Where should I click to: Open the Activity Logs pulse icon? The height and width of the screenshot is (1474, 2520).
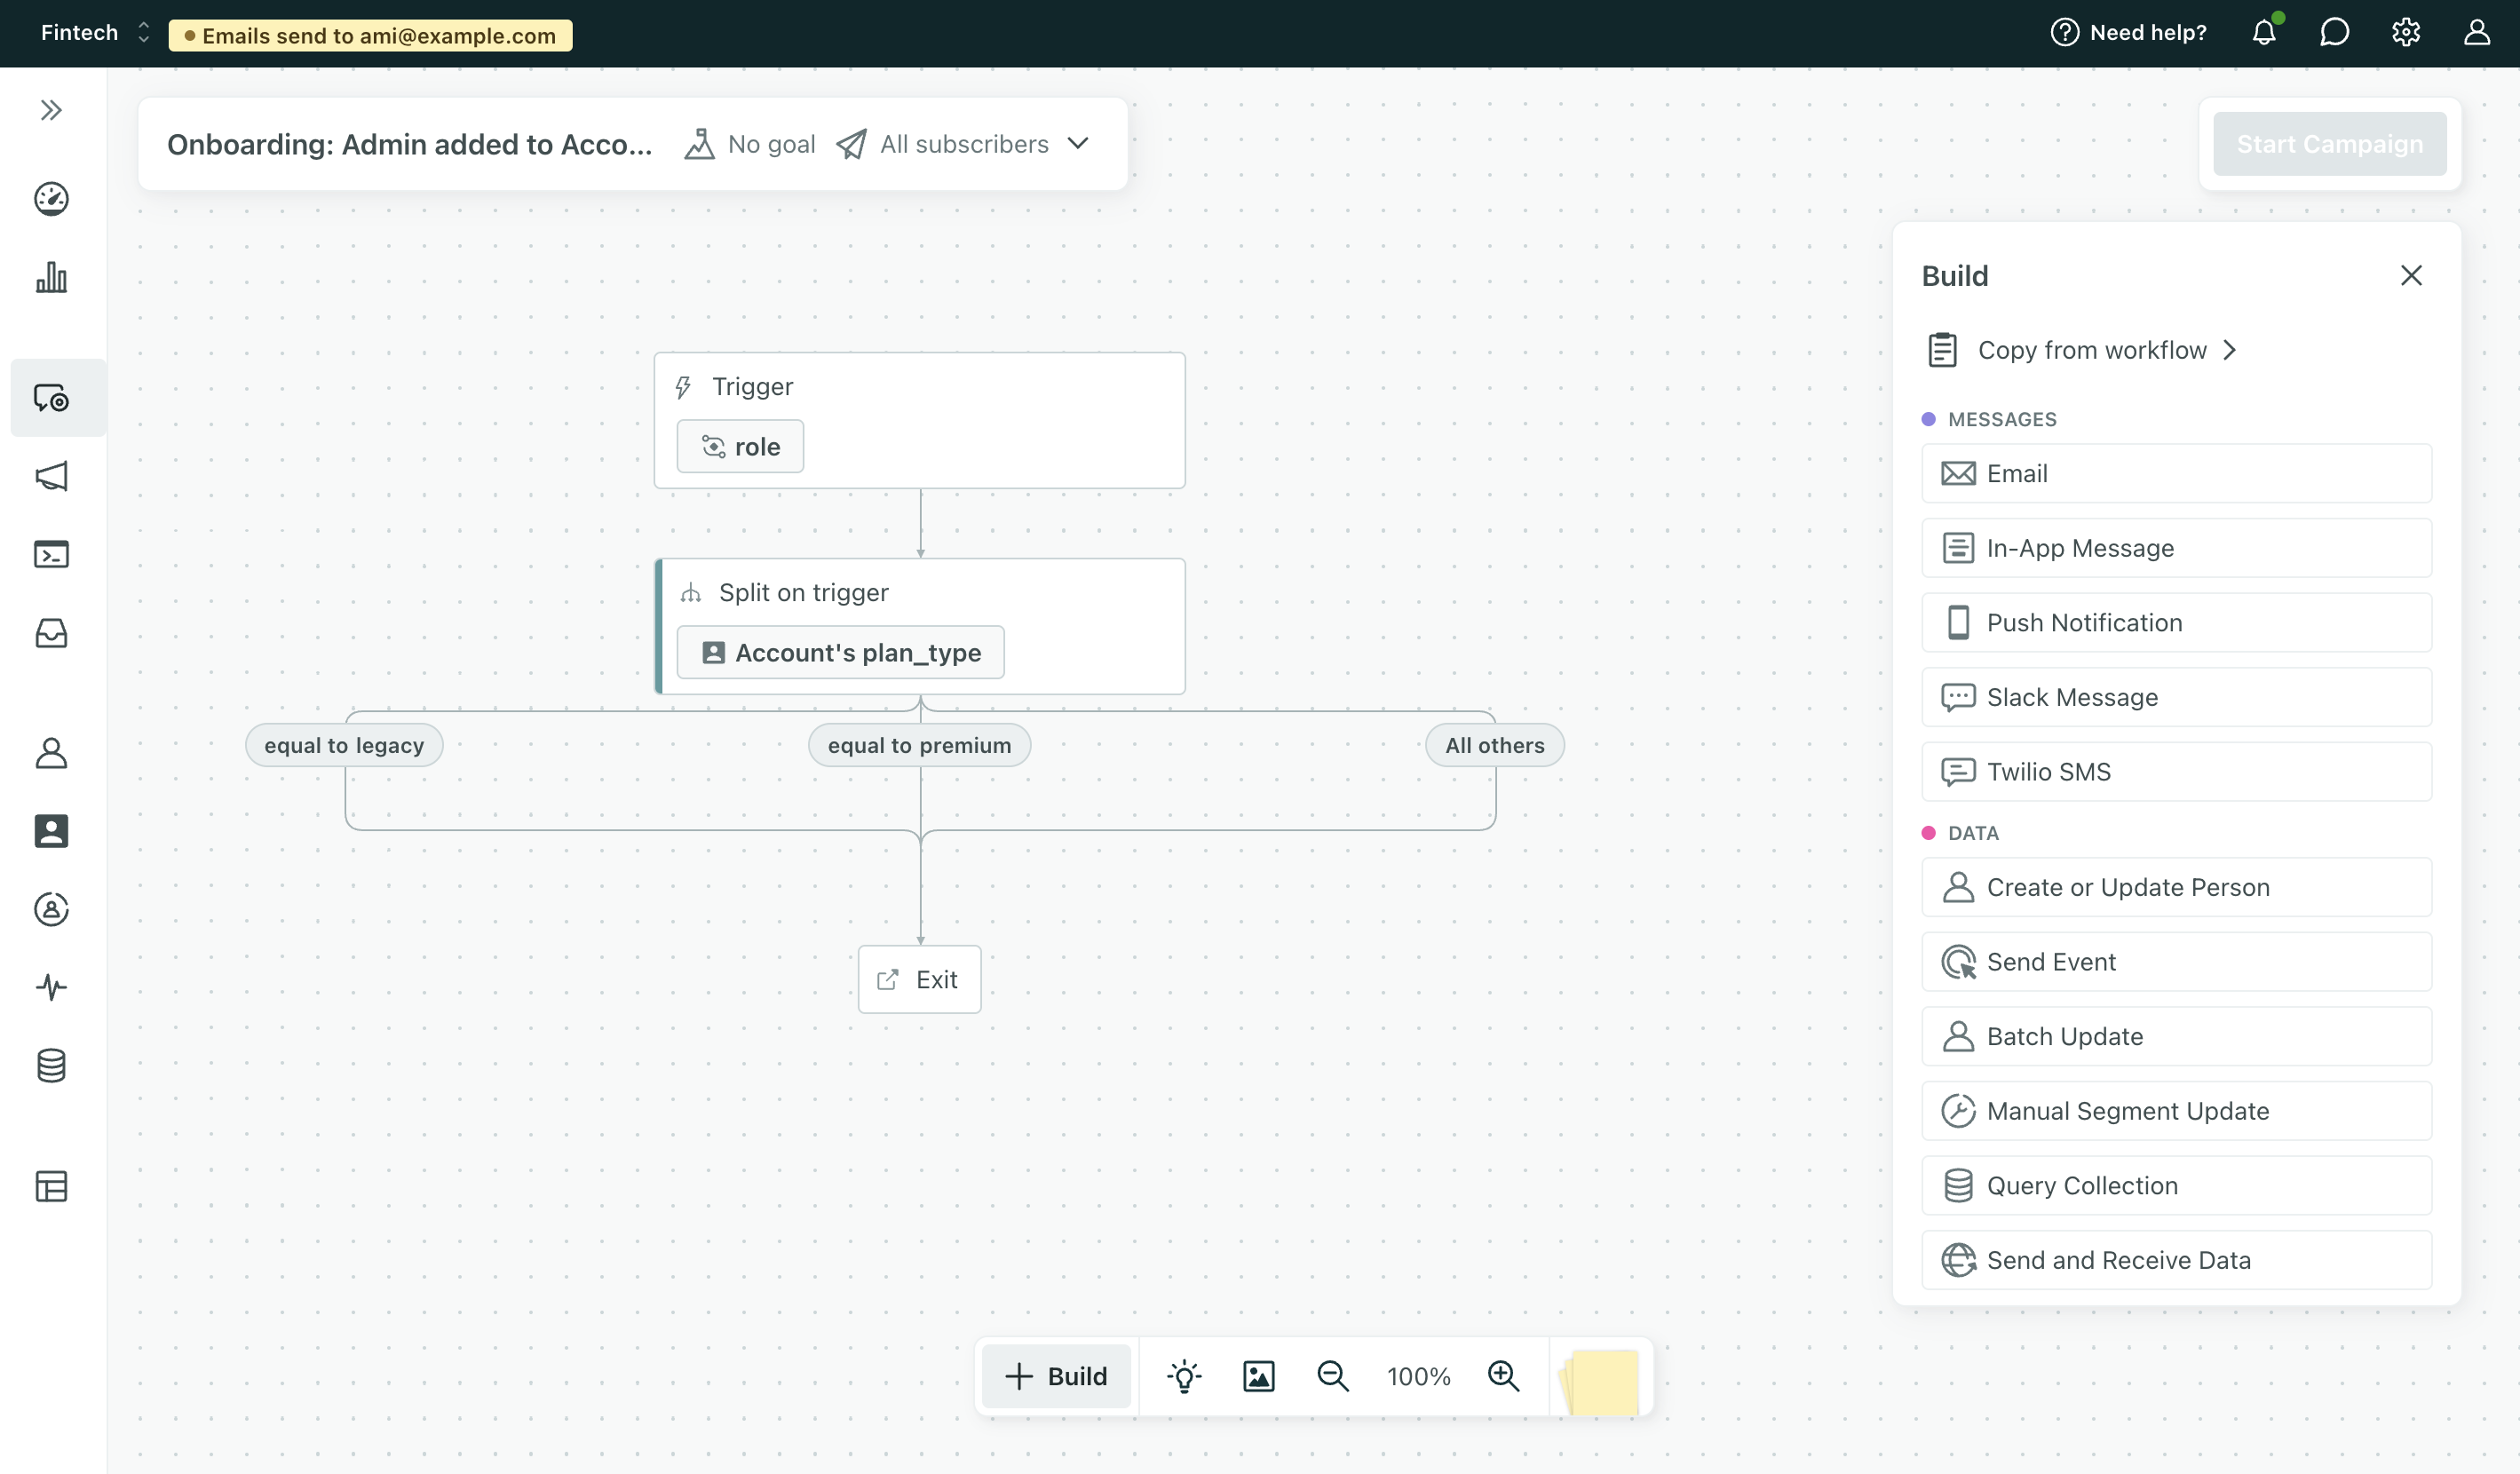click(x=51, y=987)
